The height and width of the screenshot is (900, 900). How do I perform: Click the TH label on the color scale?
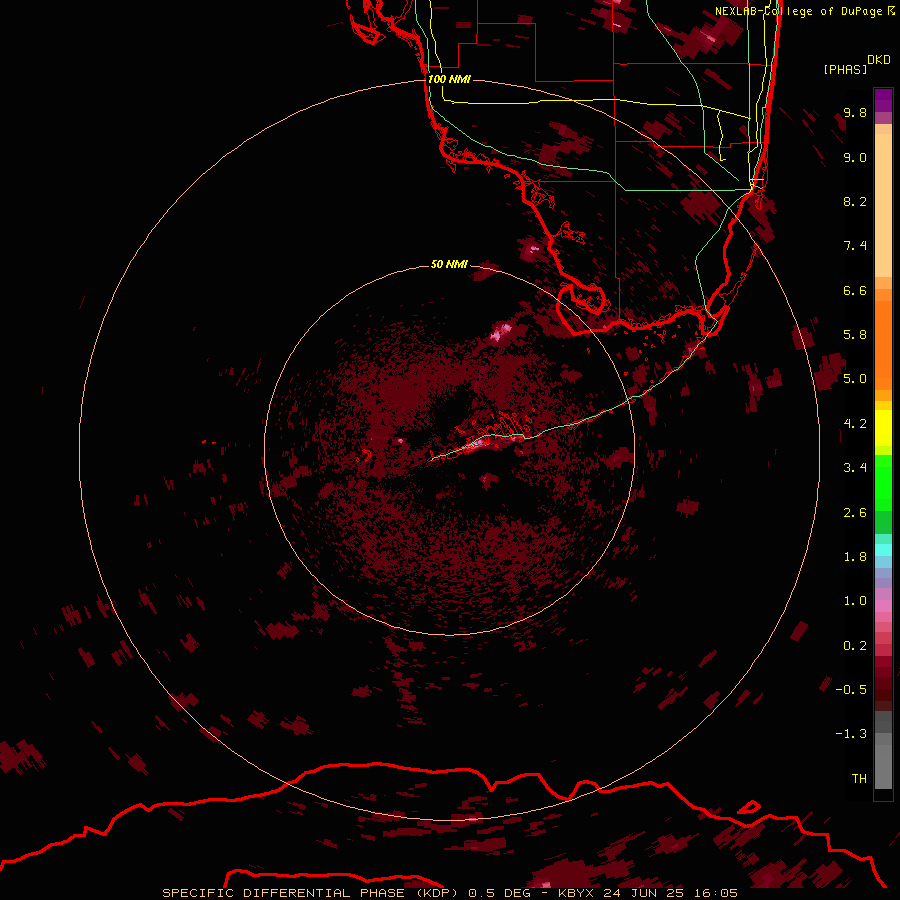[859, 779]
